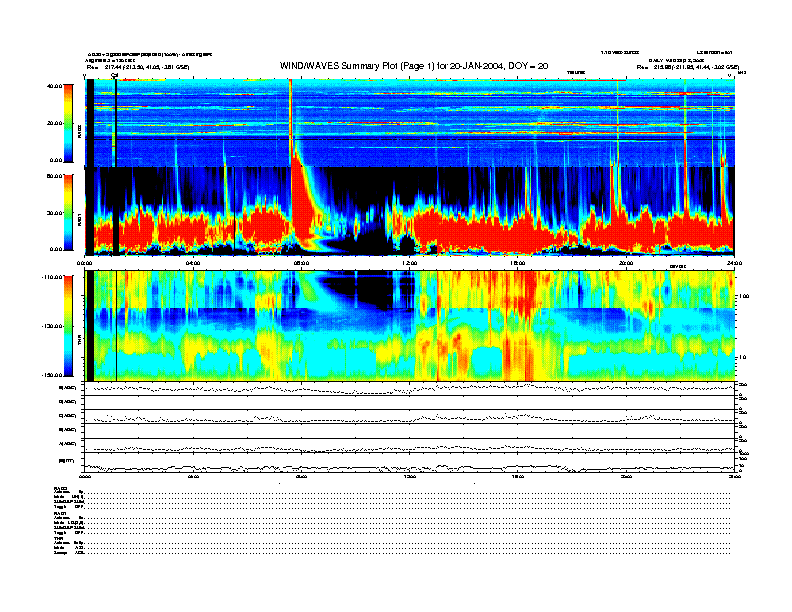Click the bottom line plot trace panel
Screen dimensions: 792x612
pyautogui.click(x=410, y=464)
